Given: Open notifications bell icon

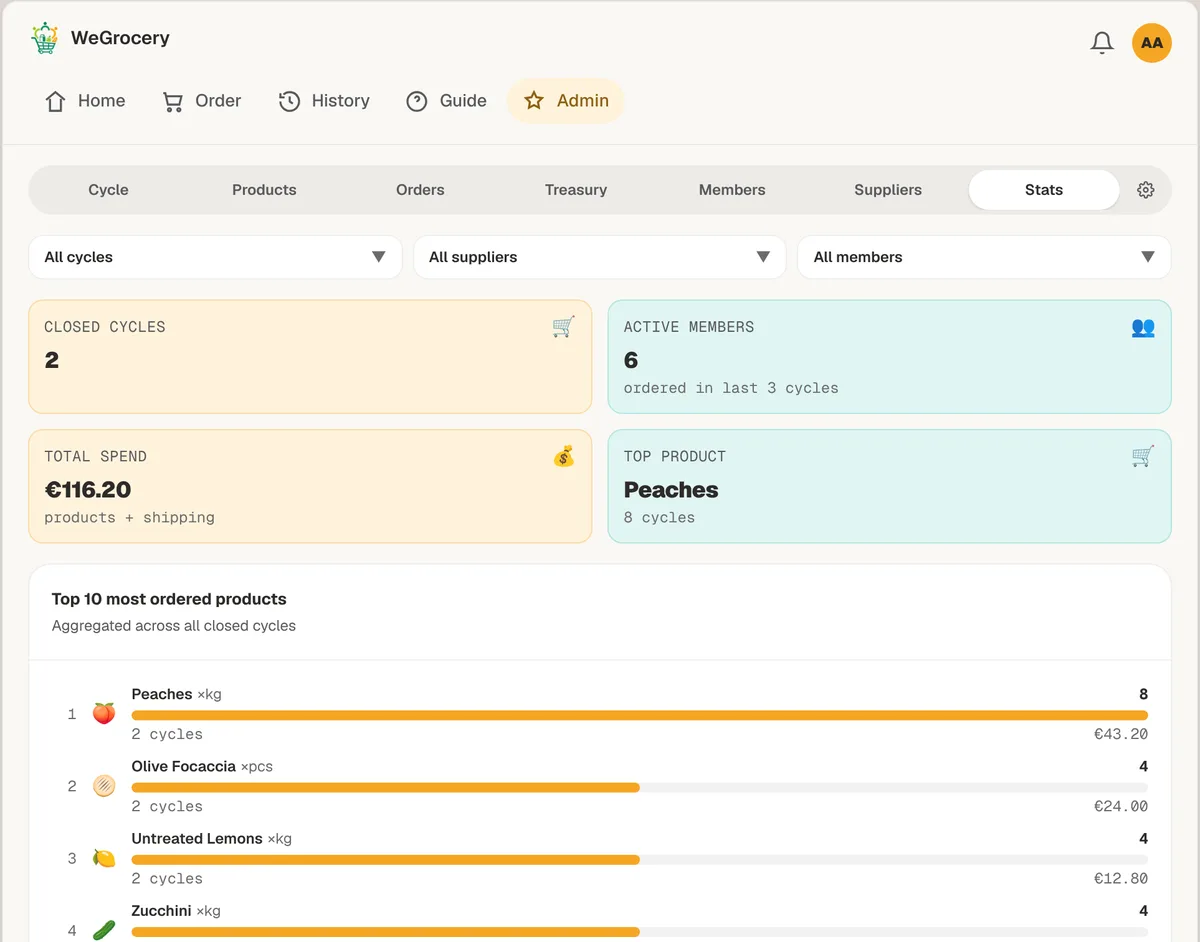Looking at the screenshot, I should click(1102, 43).
